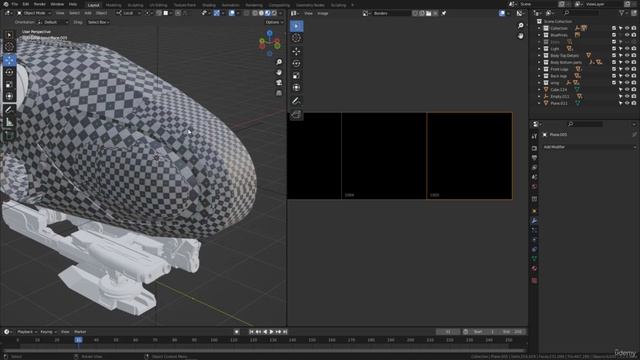Open the Object Mode dropdown
This screenshot has height=360, width=640.
[x=34, y=13]
